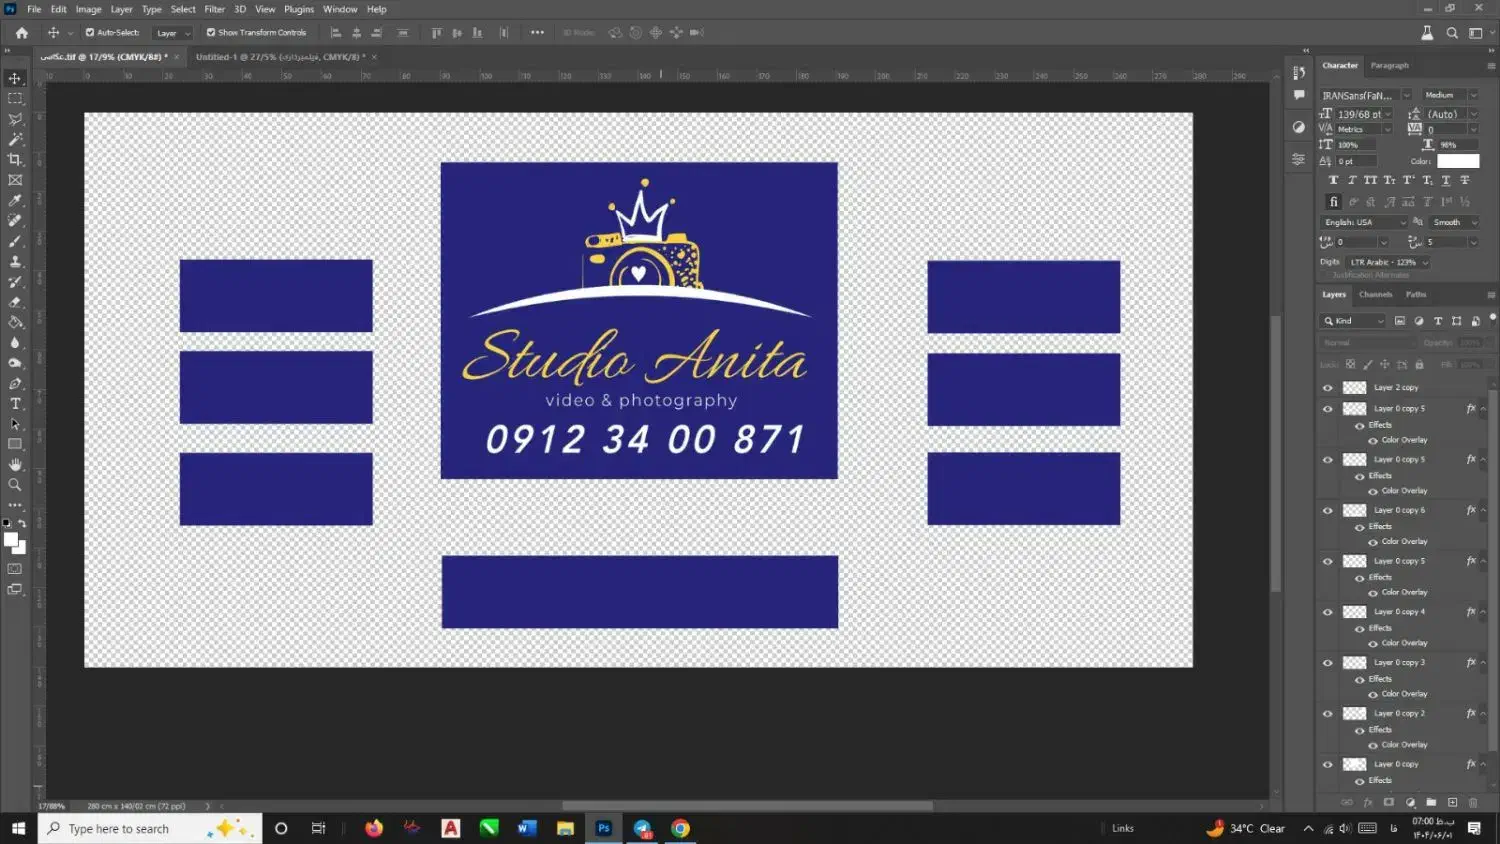Select the Eraser tool
Viewport: 1500px width, 844px height.
coord(15,302)
